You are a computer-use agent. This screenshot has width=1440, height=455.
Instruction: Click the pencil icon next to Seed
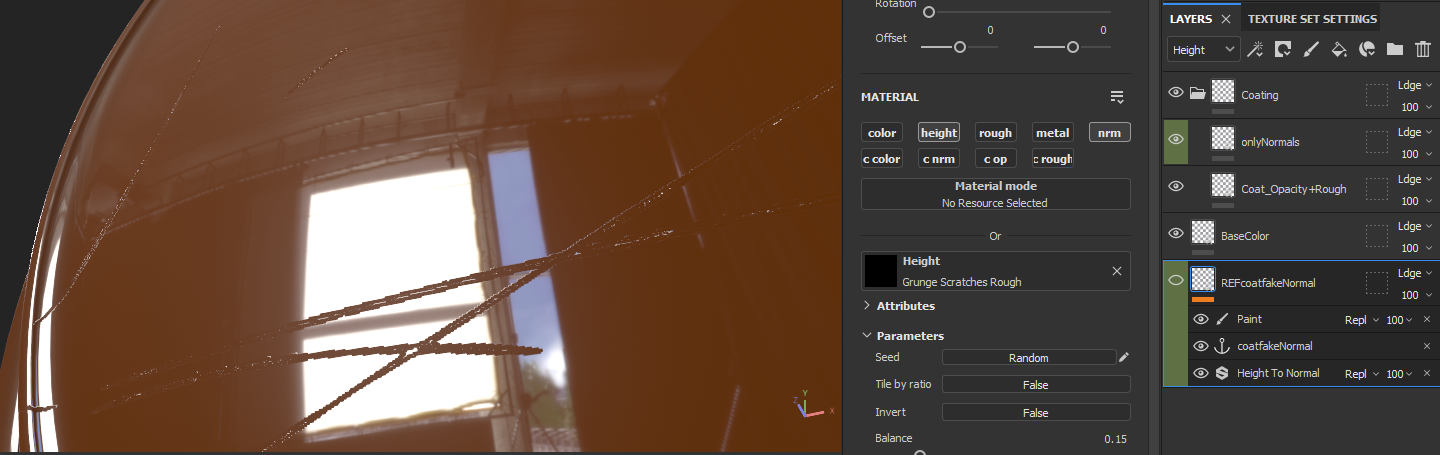[x=1124, y=357]
